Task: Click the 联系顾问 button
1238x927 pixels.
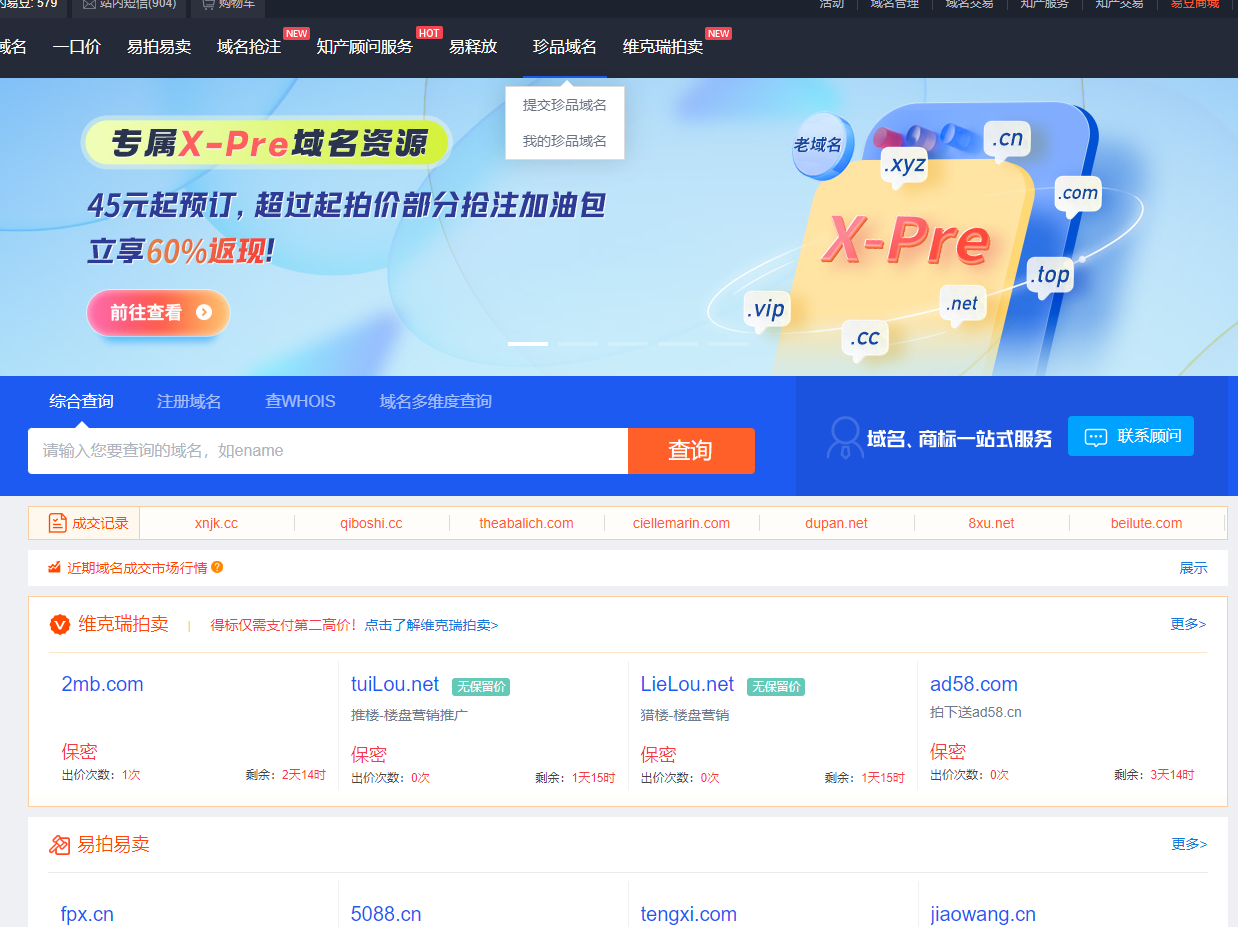Action: pyautogui.click(x=1131, y=436)
